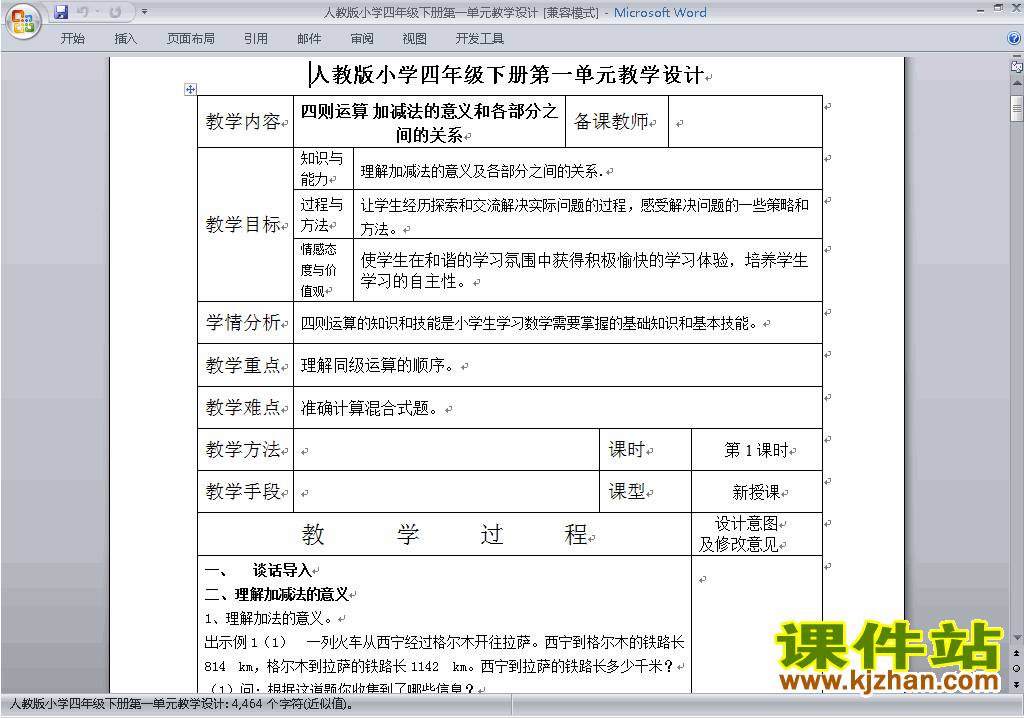Restore down the Word window
Screen dimensions: 1024x718
pyautogui.click(x=998, y=8)
